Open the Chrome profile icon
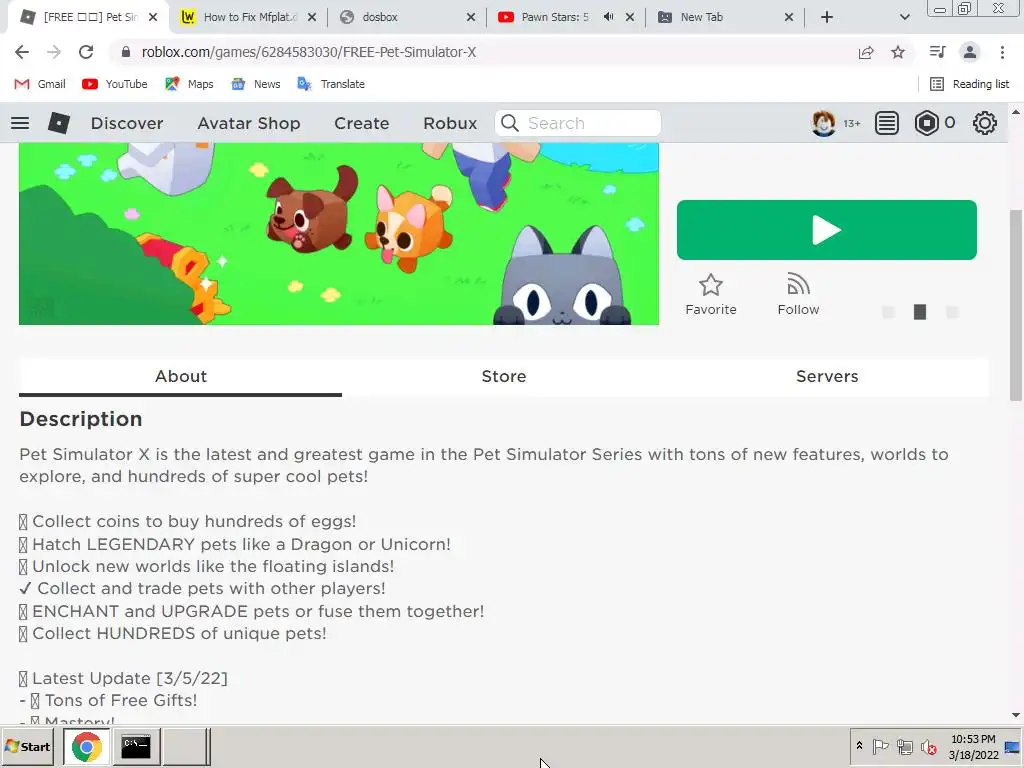The width and height of the screenshot is (1024, 768). (x=970, y=52)
